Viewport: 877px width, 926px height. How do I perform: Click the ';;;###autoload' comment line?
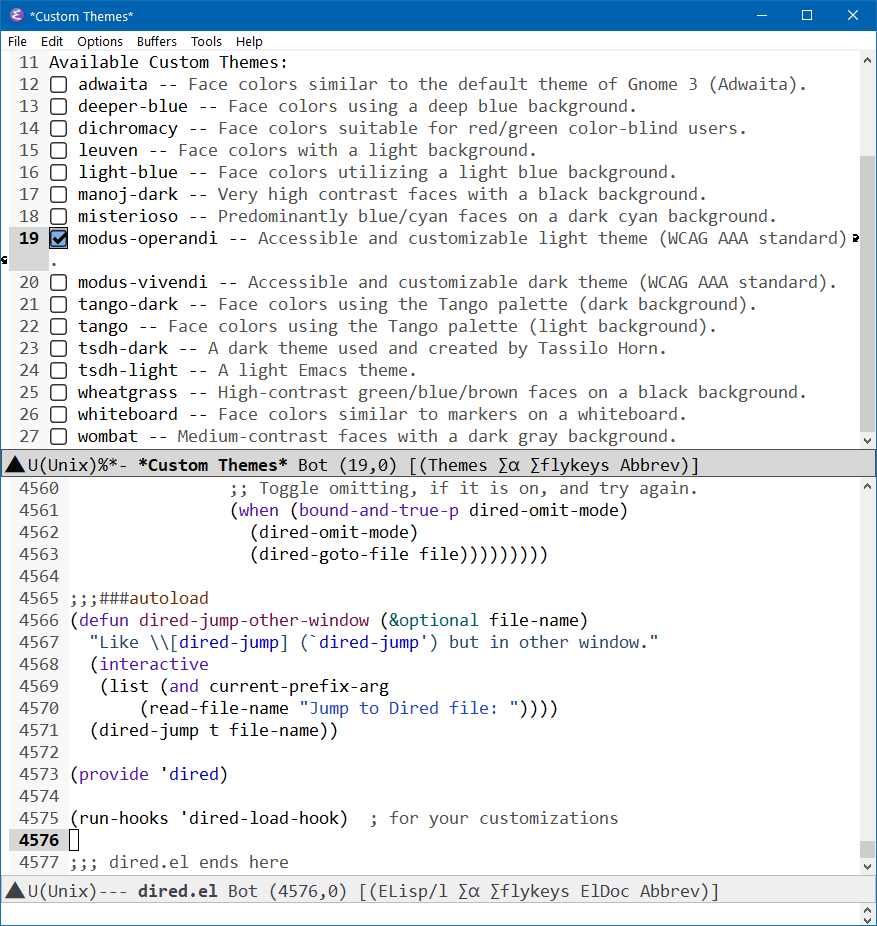click(x=139, y=598)
